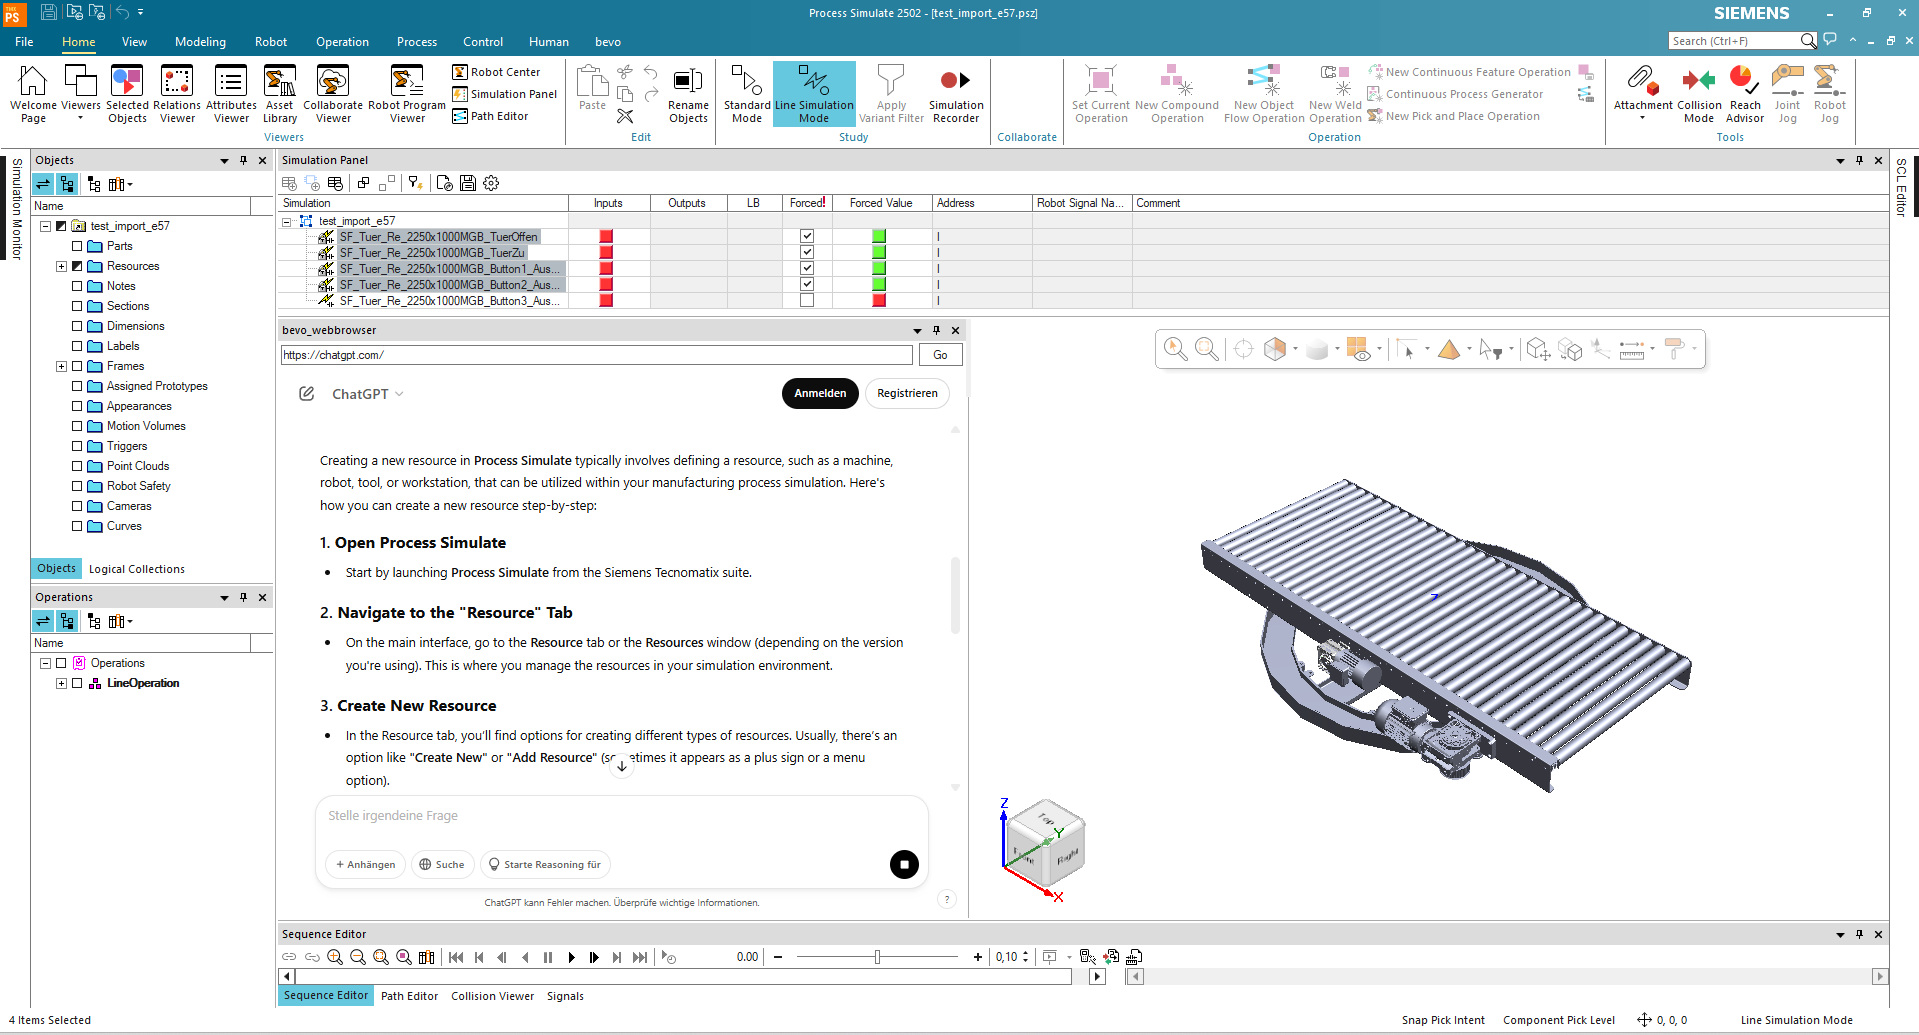1919x1035 pixels.
Task: Toggle Forced checkbox for Button1_Aus signal
Action: coord(807,269)
